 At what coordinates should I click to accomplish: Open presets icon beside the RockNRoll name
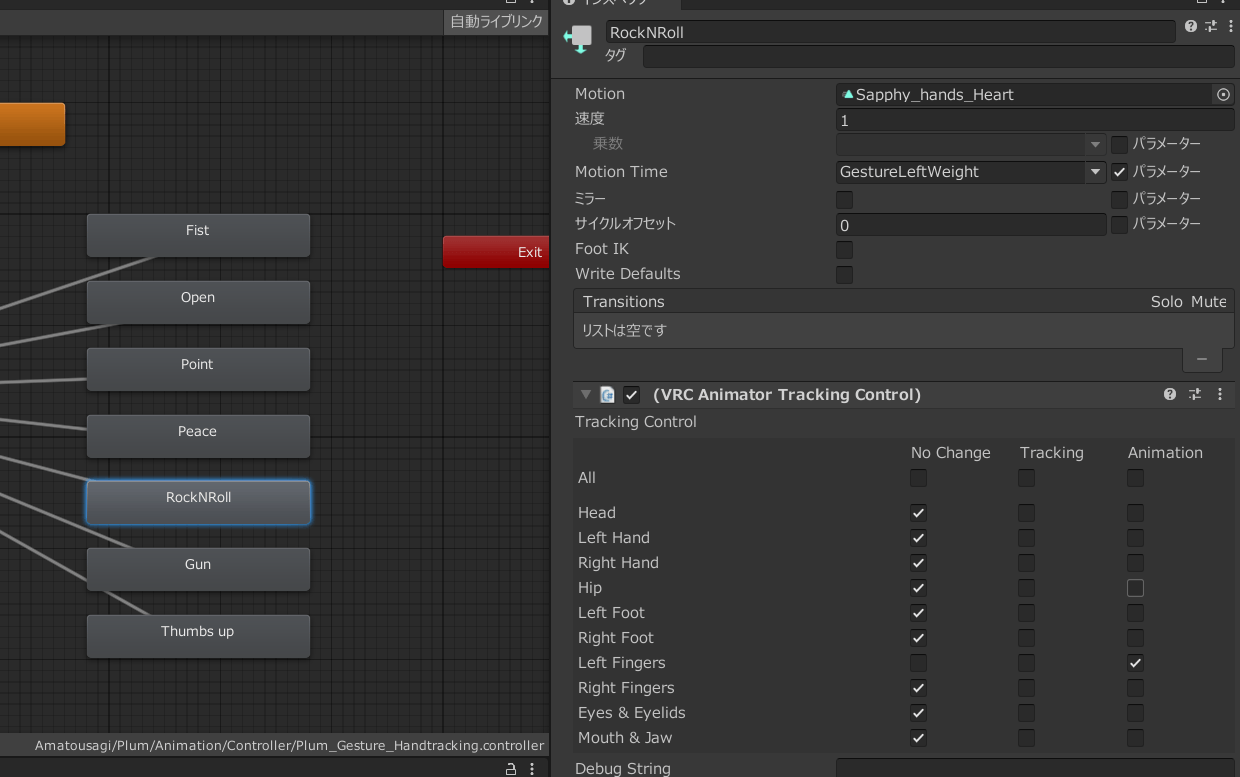coord(1211,27)
